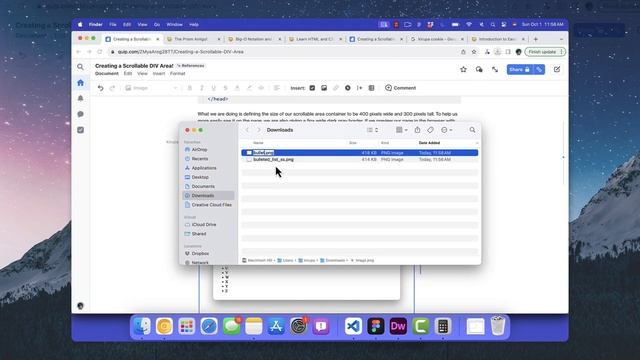640x360 pixels.
Task: Open Finder action ellipsis dropdown
Action: 447,130
